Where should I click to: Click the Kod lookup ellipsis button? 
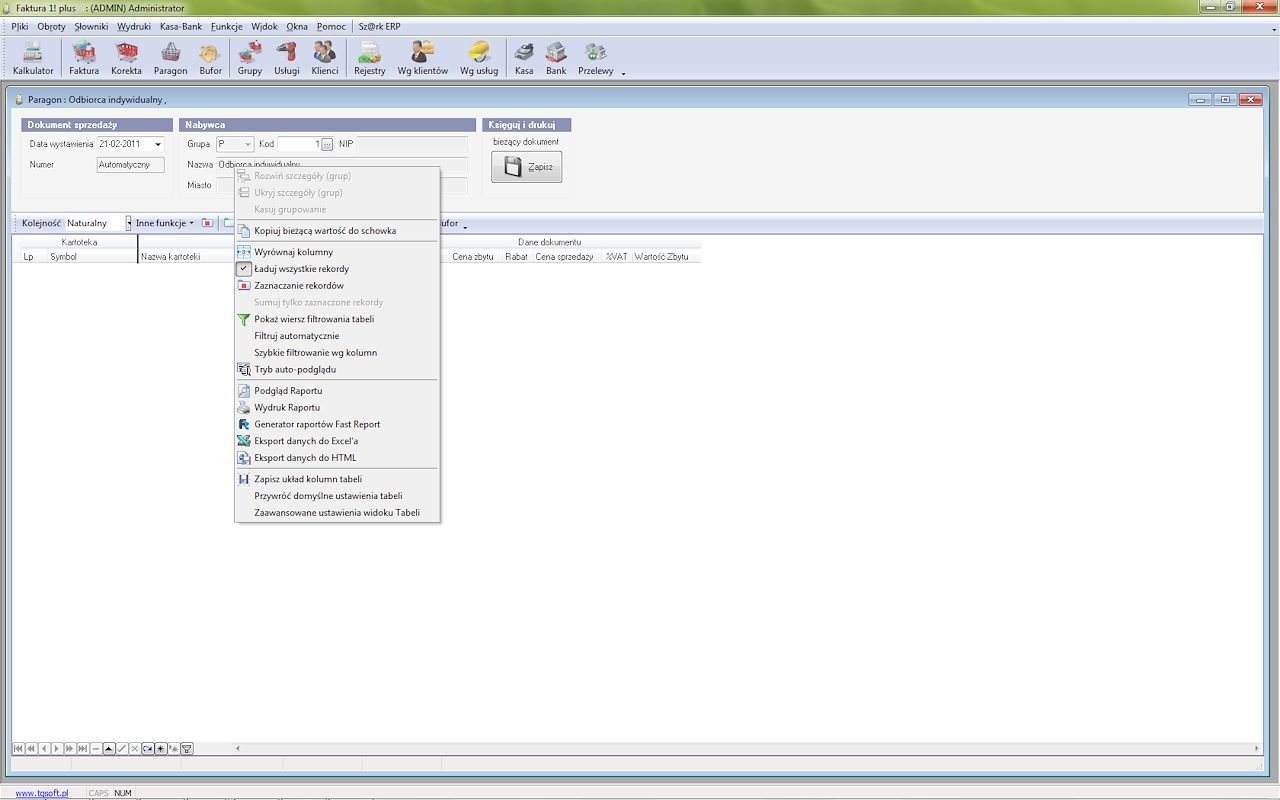(x=327, y=144)
